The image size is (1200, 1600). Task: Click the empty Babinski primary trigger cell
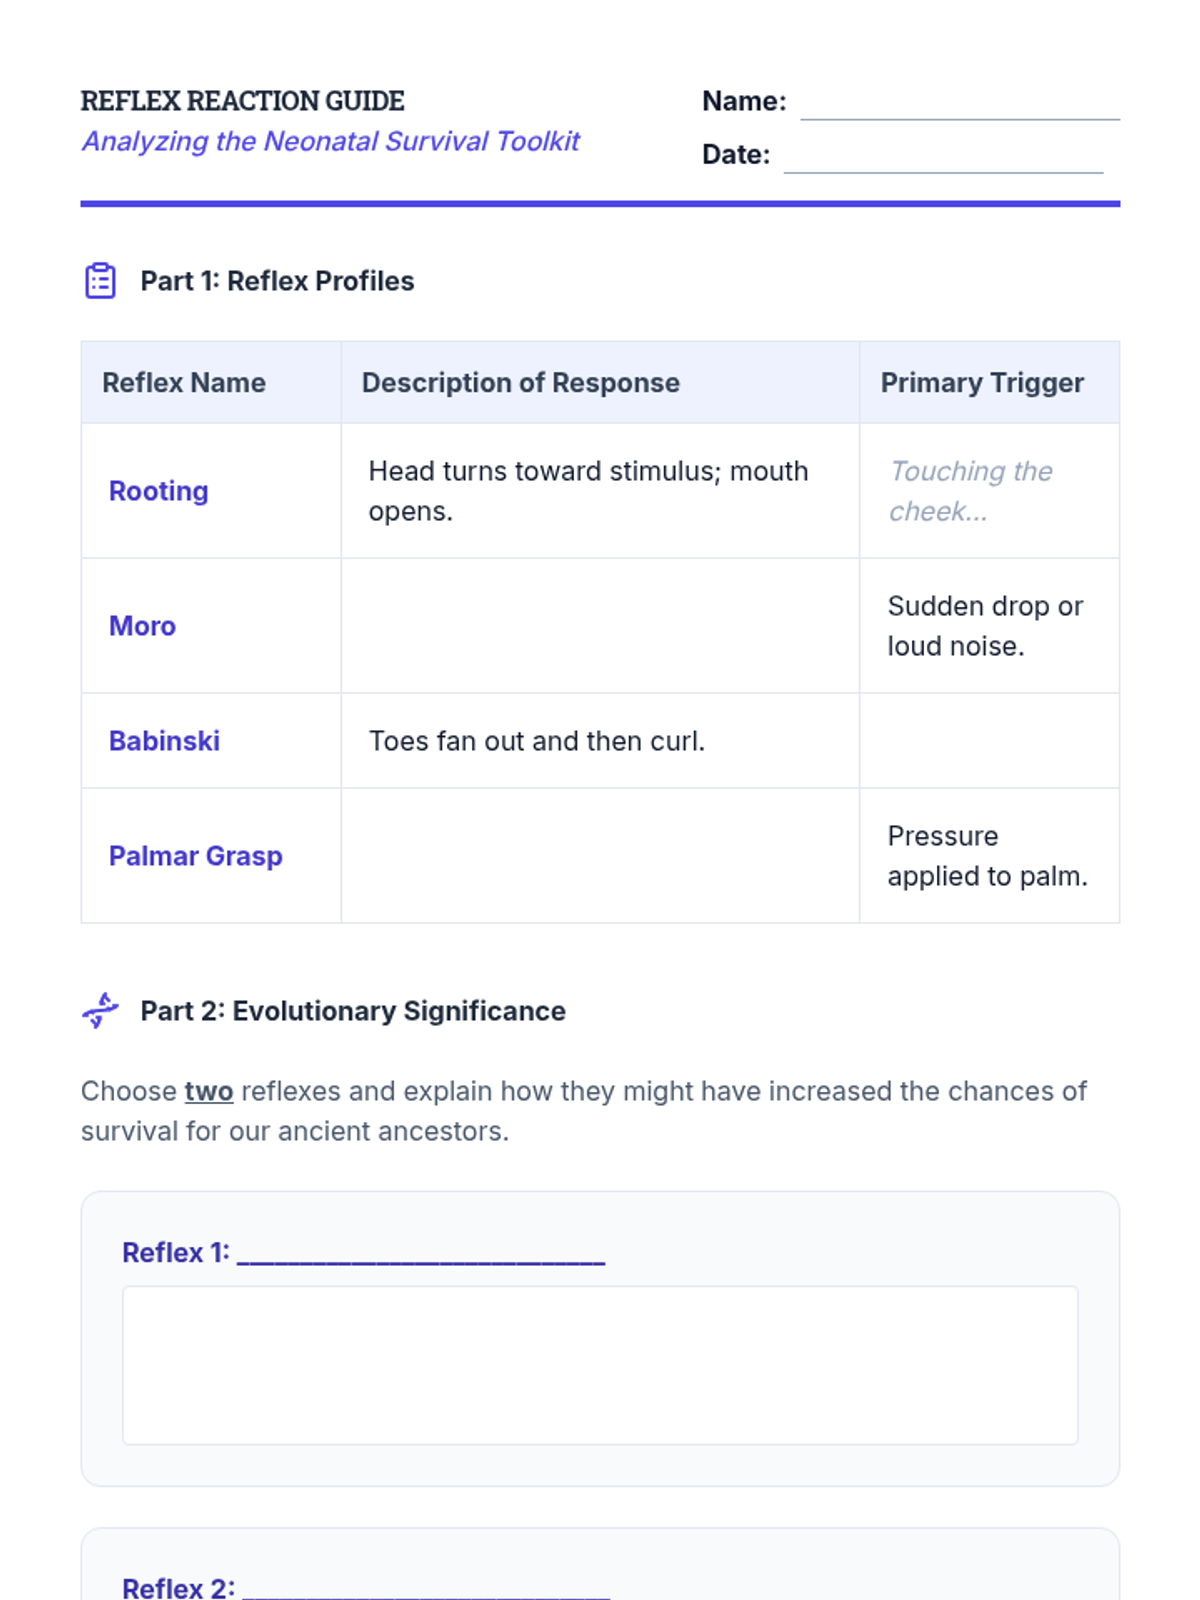[x=989, y=741]
